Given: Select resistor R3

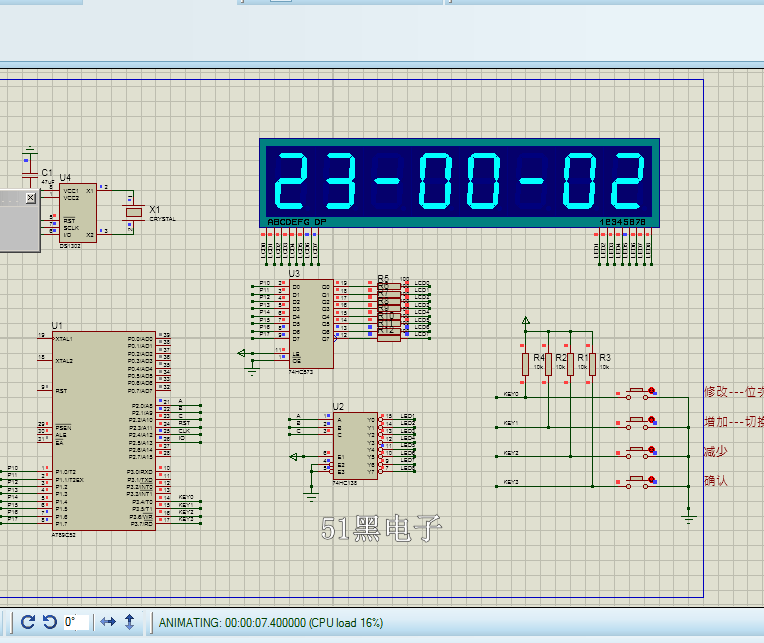Looking at the screenshot, I should [x=592, y=364].
